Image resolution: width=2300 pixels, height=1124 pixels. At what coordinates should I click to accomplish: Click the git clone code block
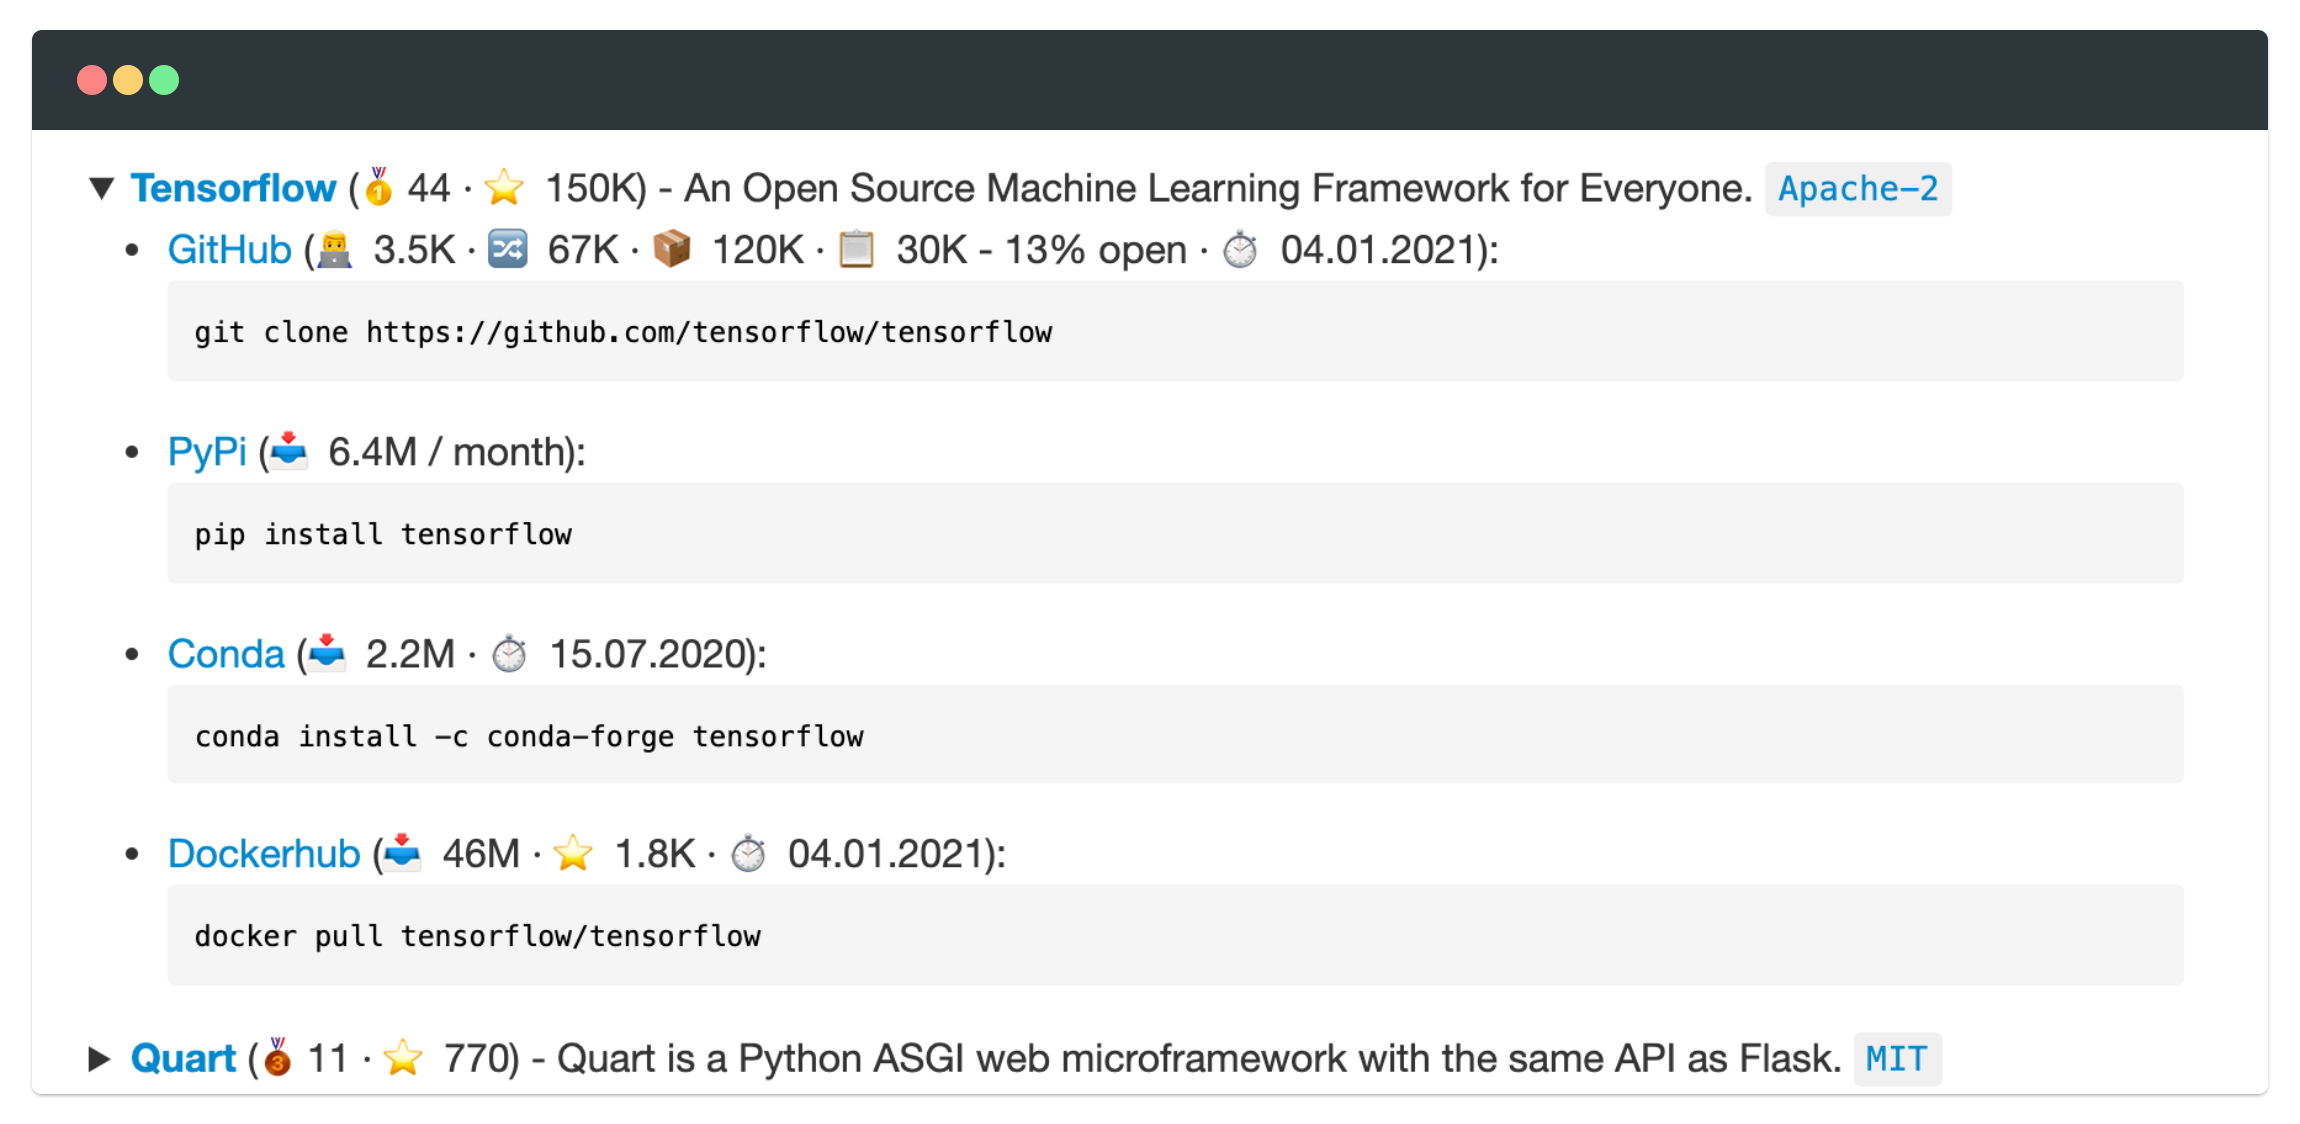pos(1175,332)
